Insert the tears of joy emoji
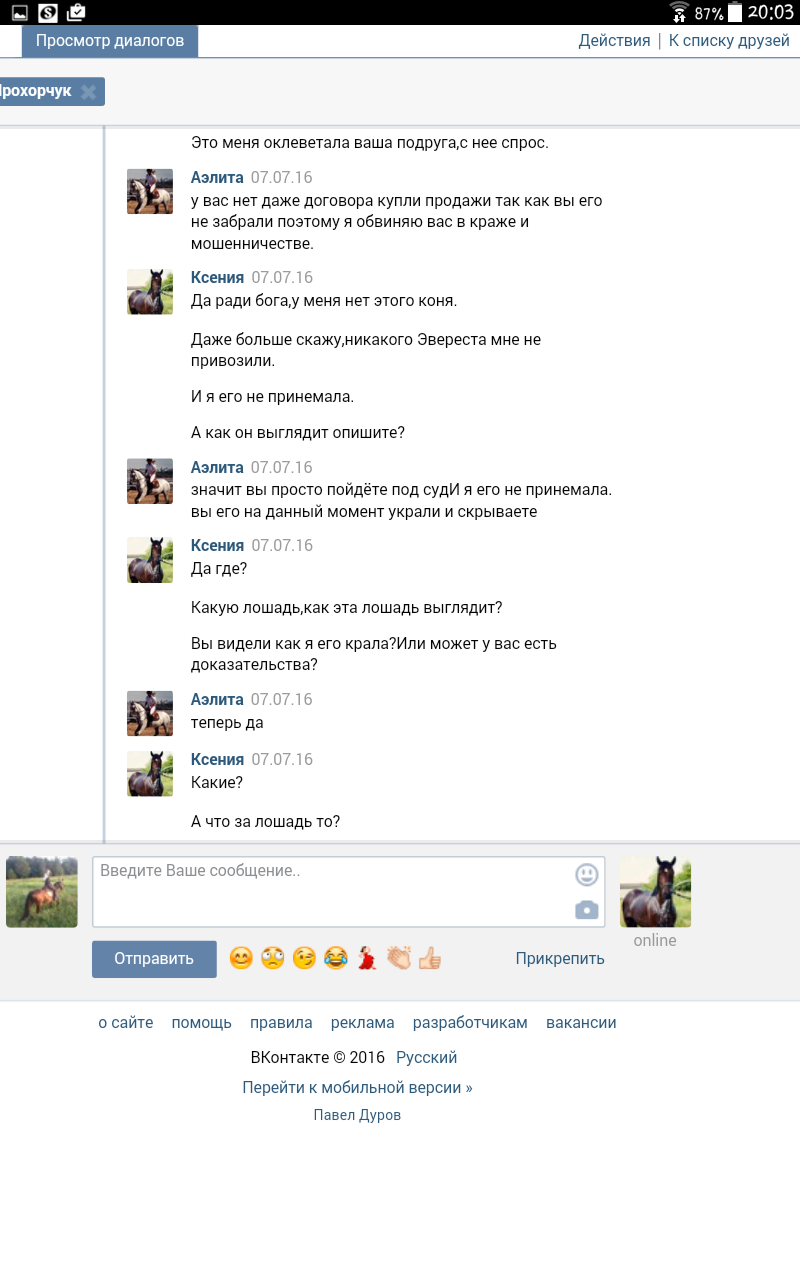Screen dimensions: 800x1280 [x=335, y=958]
